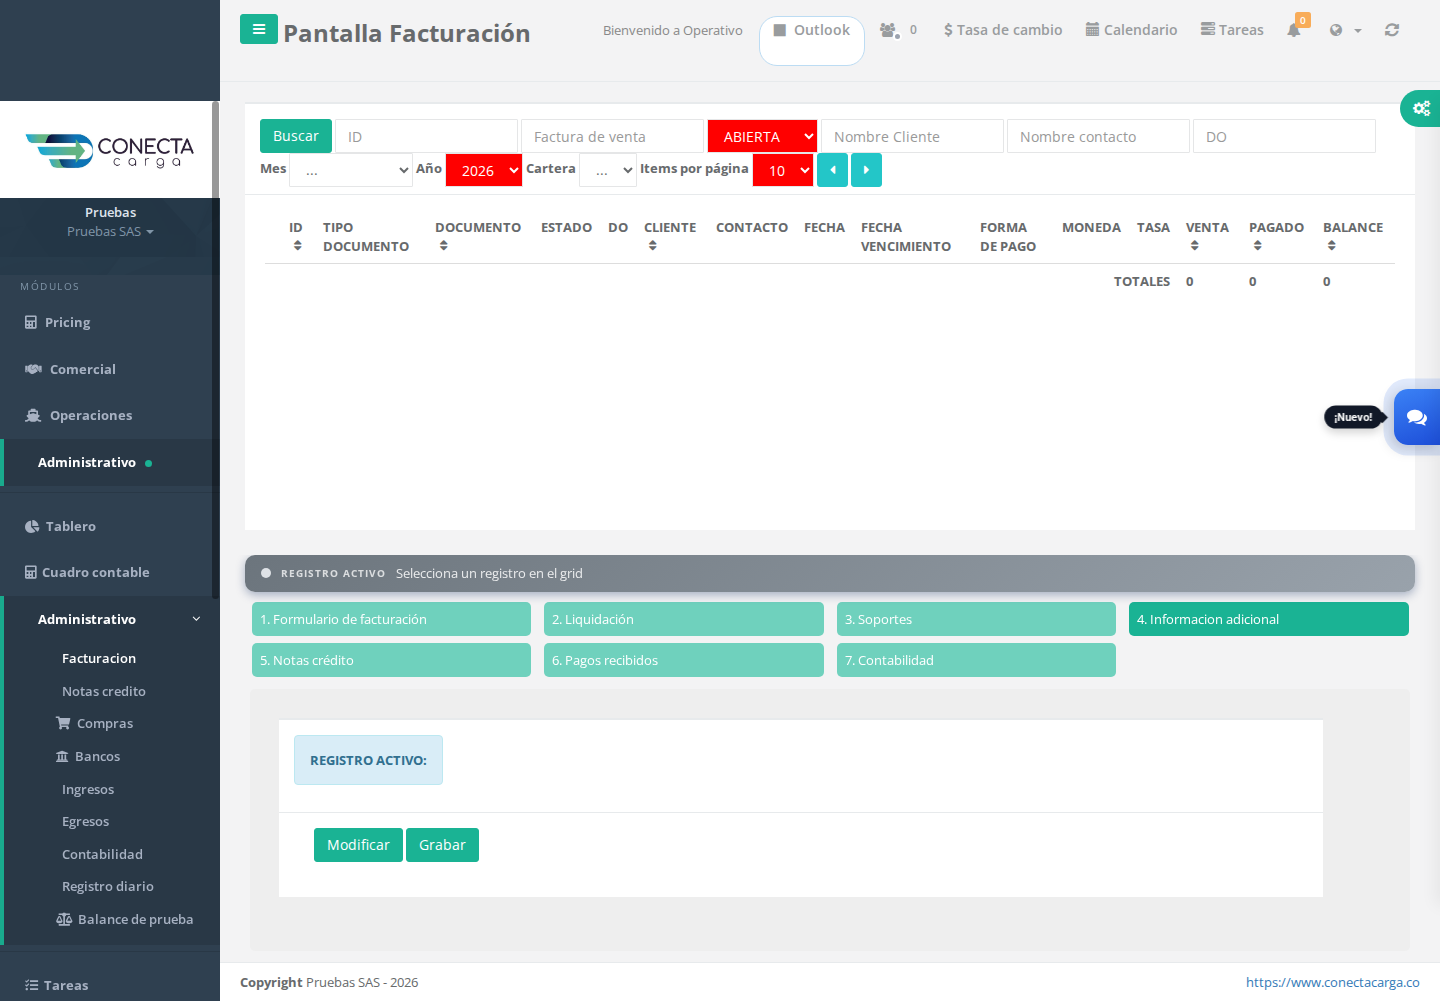
Task: Open the users group icon in the header
Action: coord(889,30)
